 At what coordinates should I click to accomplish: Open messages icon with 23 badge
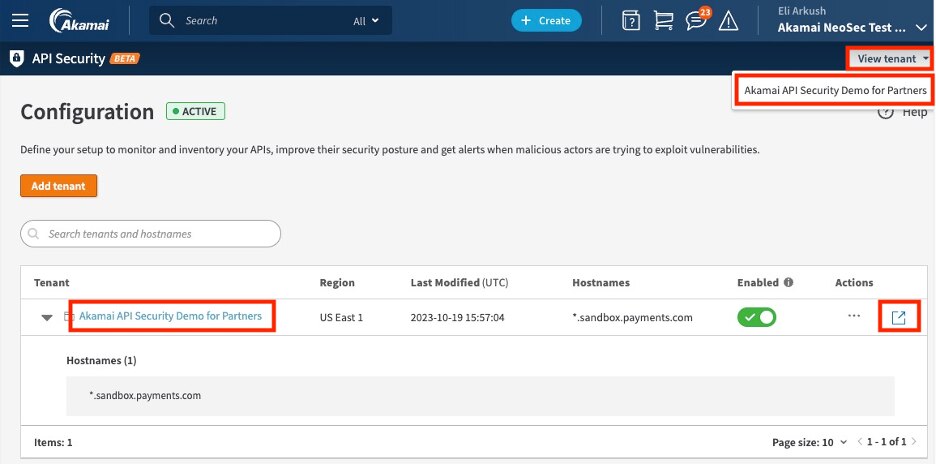(698, 20)
